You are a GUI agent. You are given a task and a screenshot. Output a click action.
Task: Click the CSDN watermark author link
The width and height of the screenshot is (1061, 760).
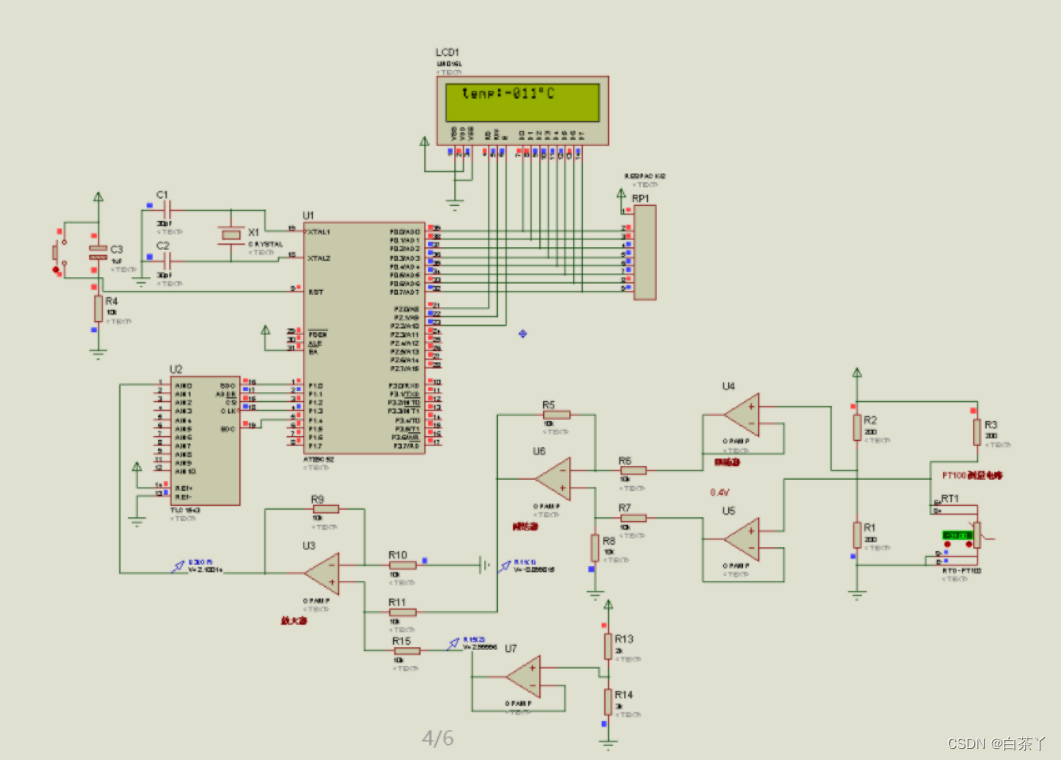click(x=996, y=743)
